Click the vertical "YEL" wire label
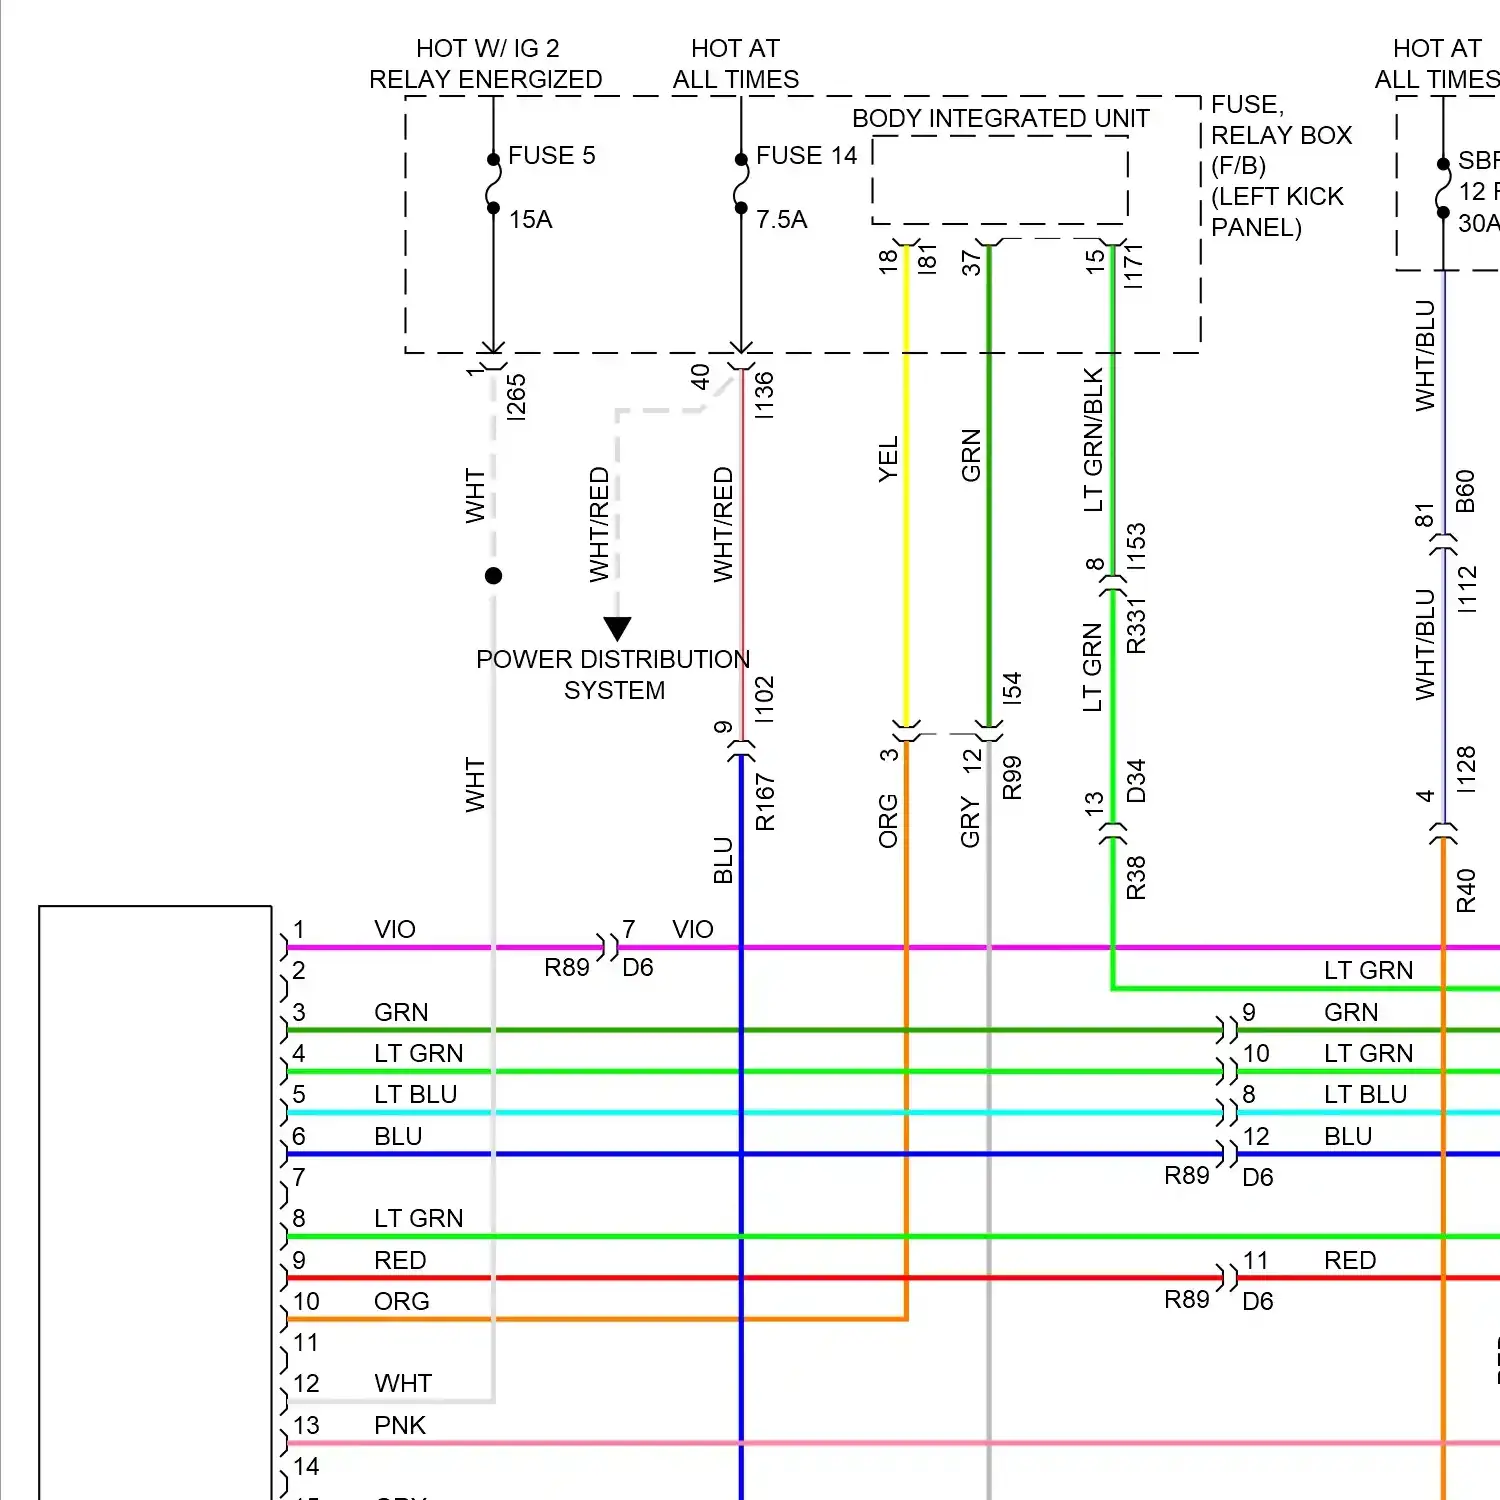Image resolution: width=1500 pixels, height=1500 pixels. (x=888, y=459)
